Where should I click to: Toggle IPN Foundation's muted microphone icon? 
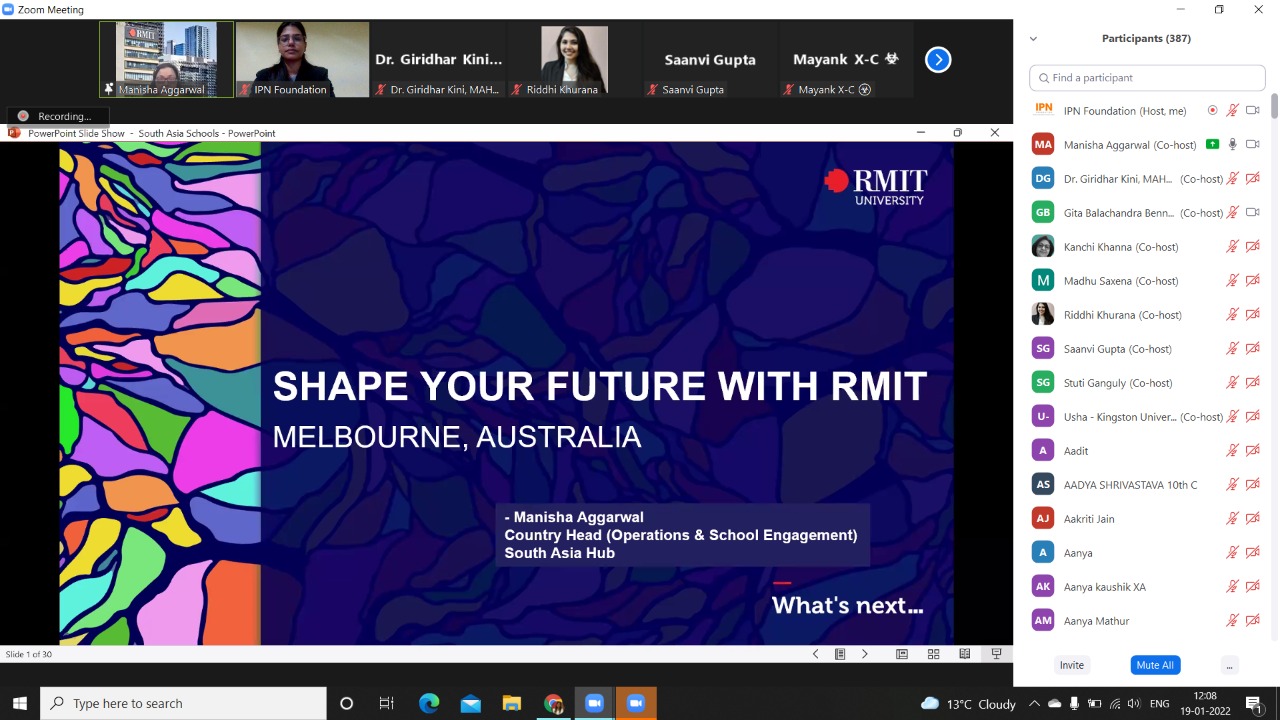click(x=1232, y=110)
